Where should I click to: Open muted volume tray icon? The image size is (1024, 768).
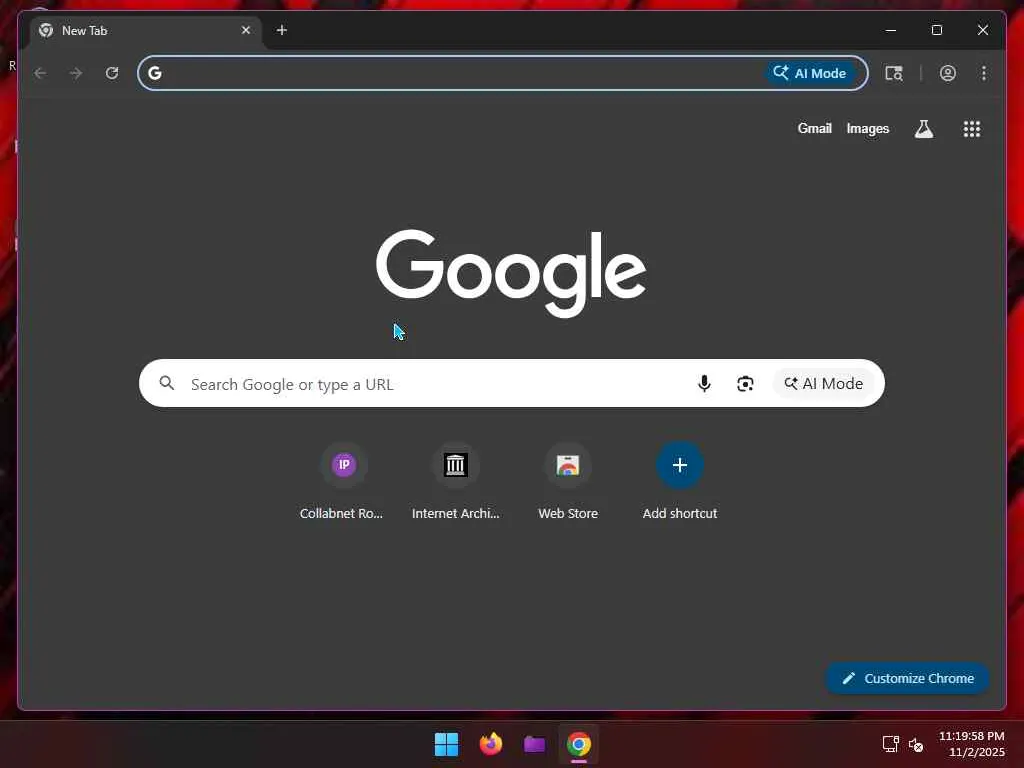[916, 744]
